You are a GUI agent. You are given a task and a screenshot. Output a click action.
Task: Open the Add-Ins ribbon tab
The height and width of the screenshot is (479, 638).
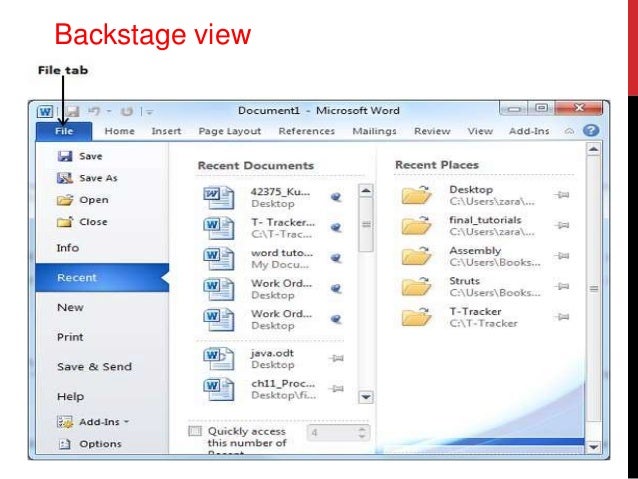point(529,131)
